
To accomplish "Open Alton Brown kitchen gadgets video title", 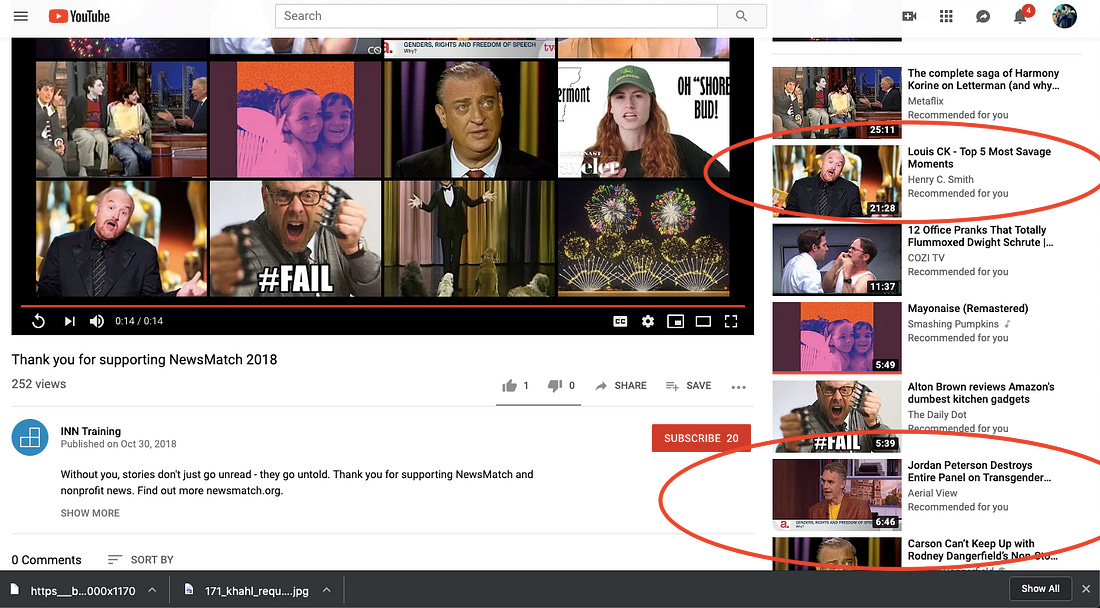I will coord(981,393).
